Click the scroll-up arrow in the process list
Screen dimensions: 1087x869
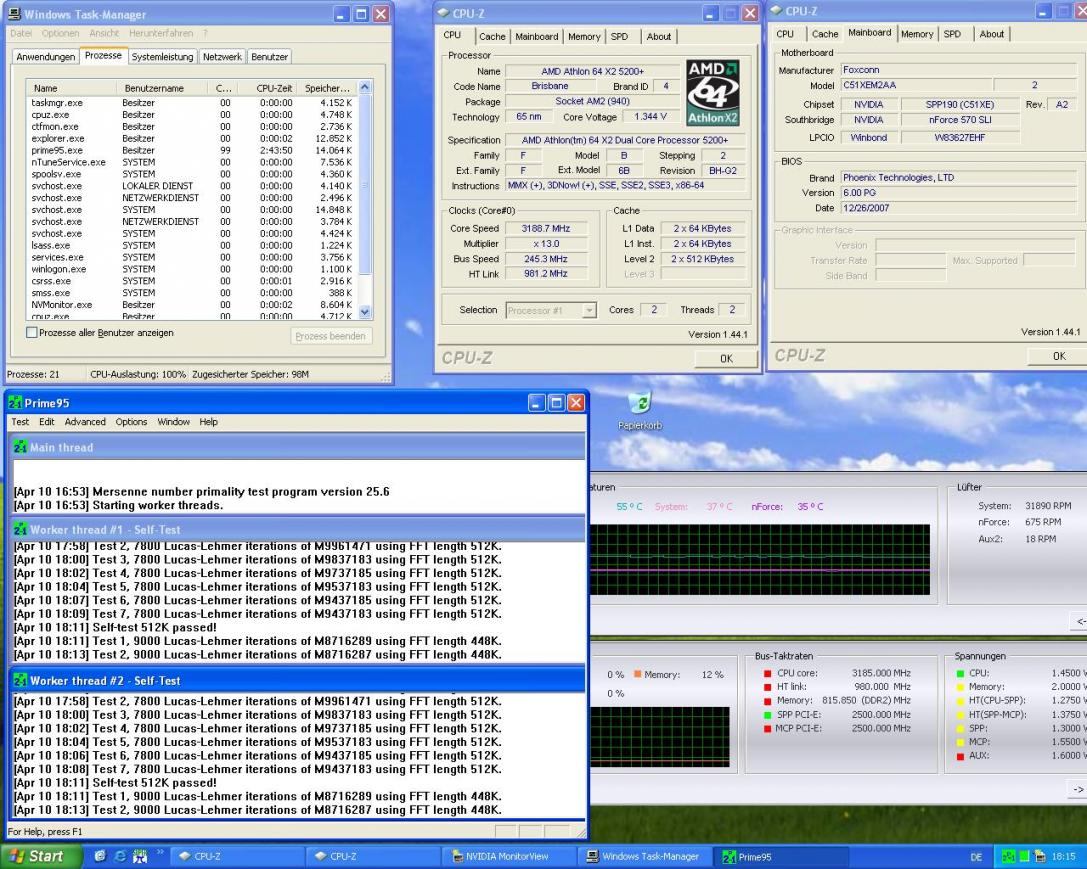pos(365,87)
